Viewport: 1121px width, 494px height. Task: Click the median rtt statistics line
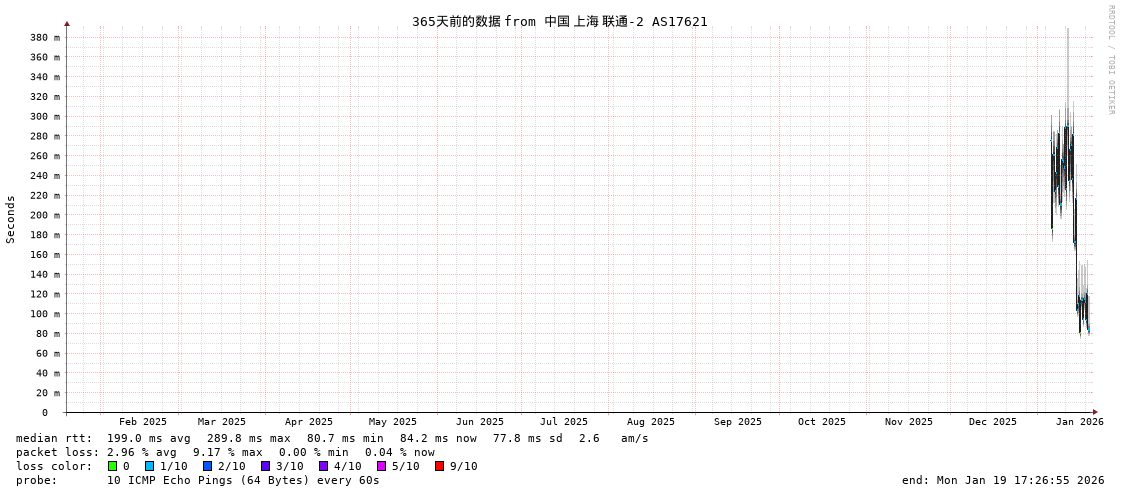coord(332,438)
